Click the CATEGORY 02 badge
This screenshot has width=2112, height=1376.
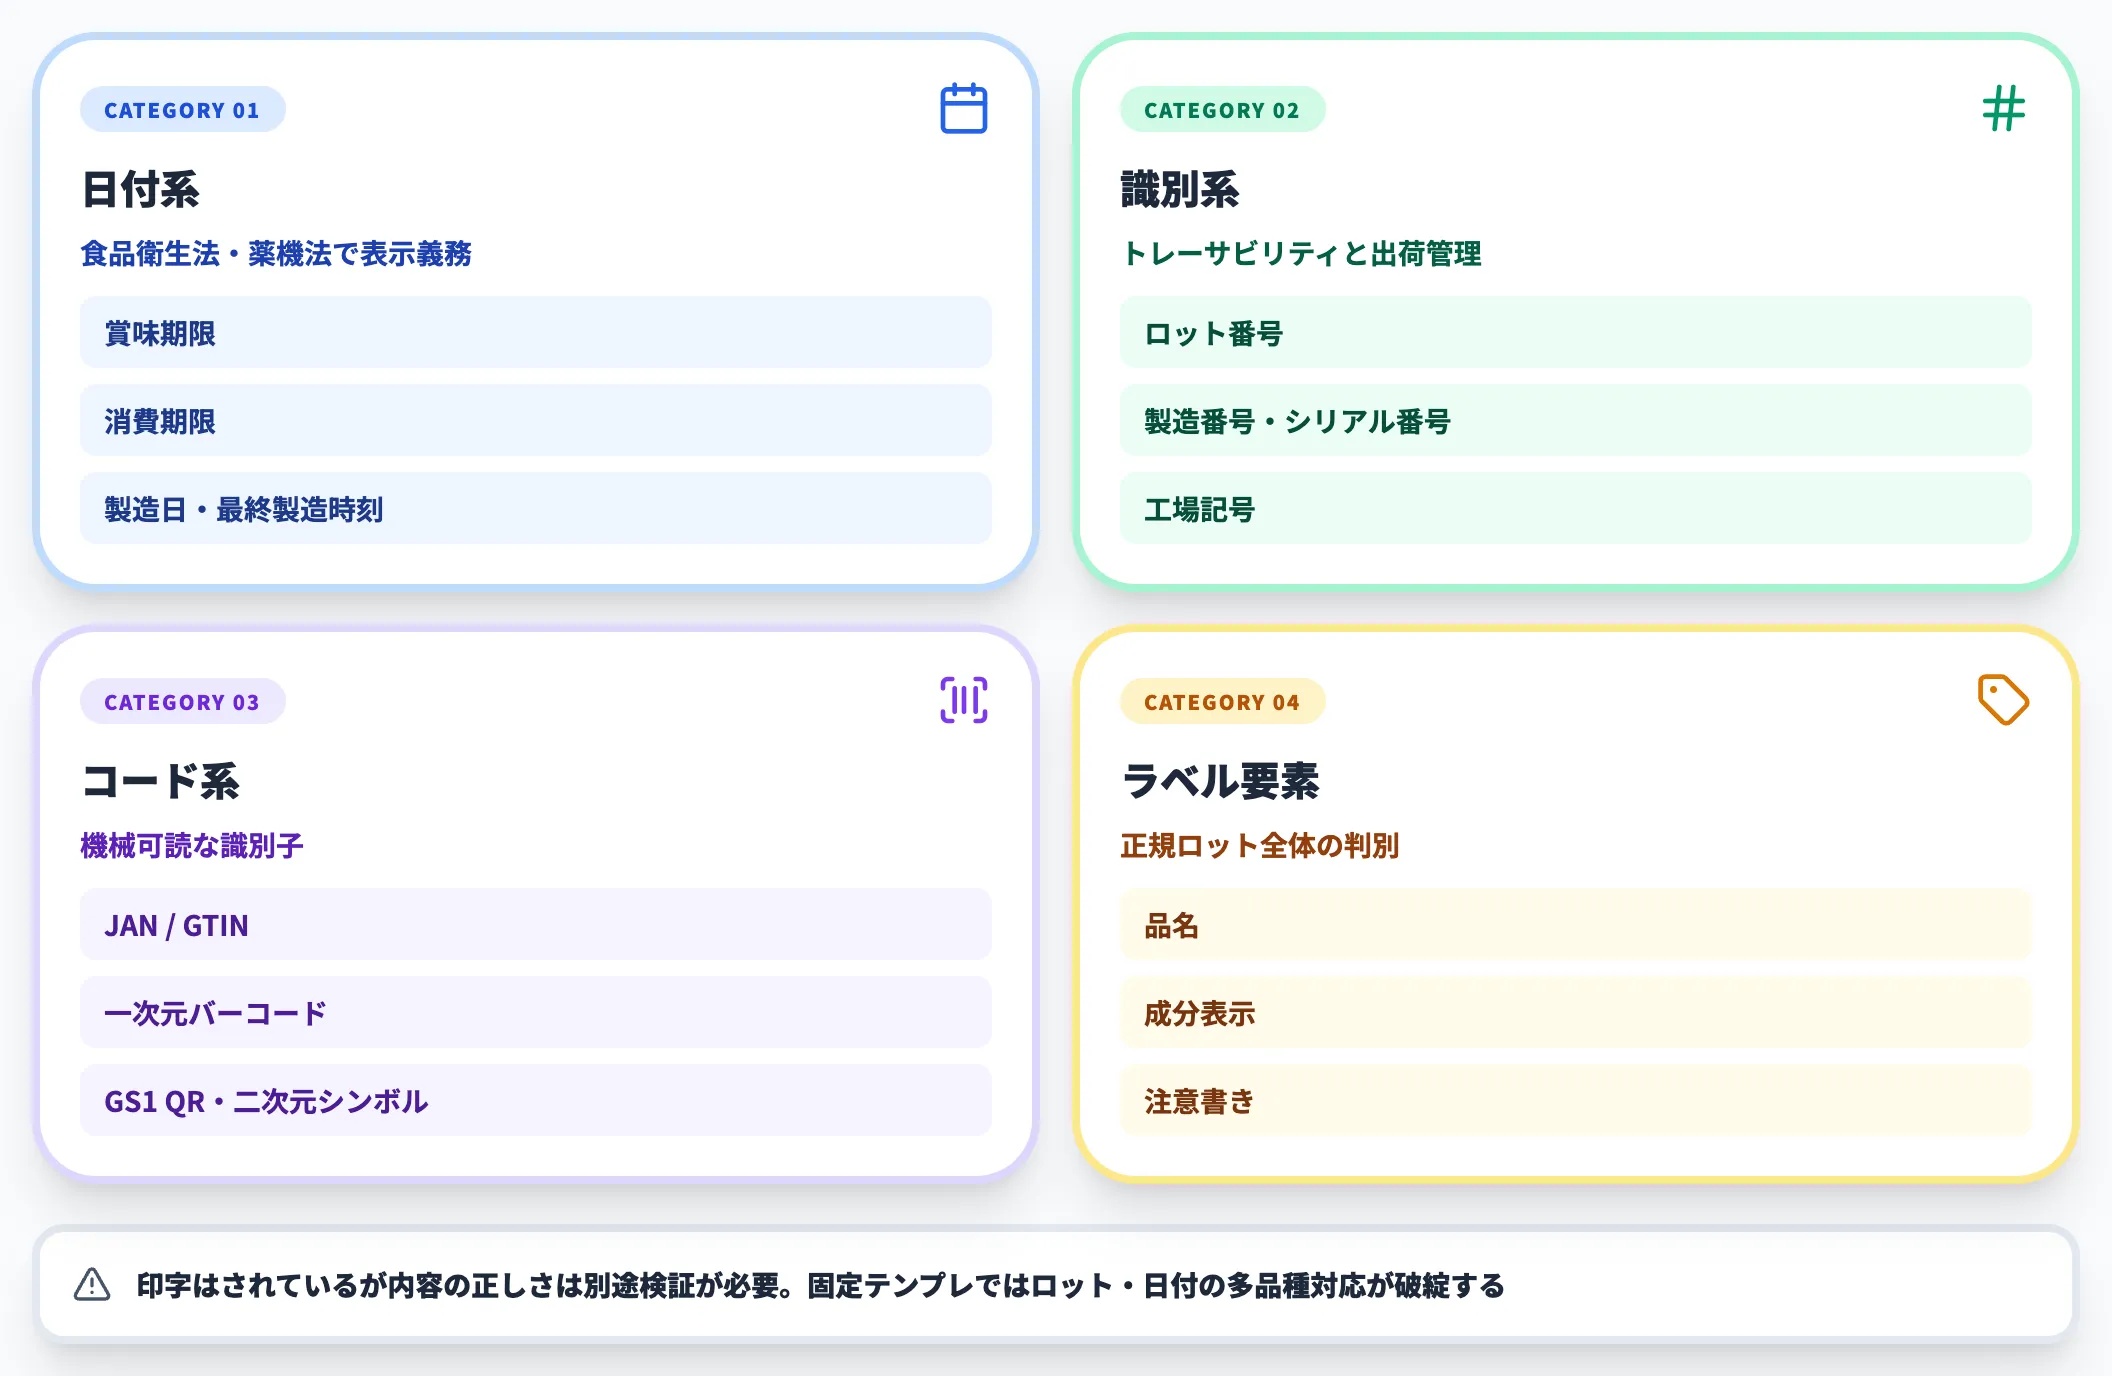pyautogui.click(x=1223, y=110)
